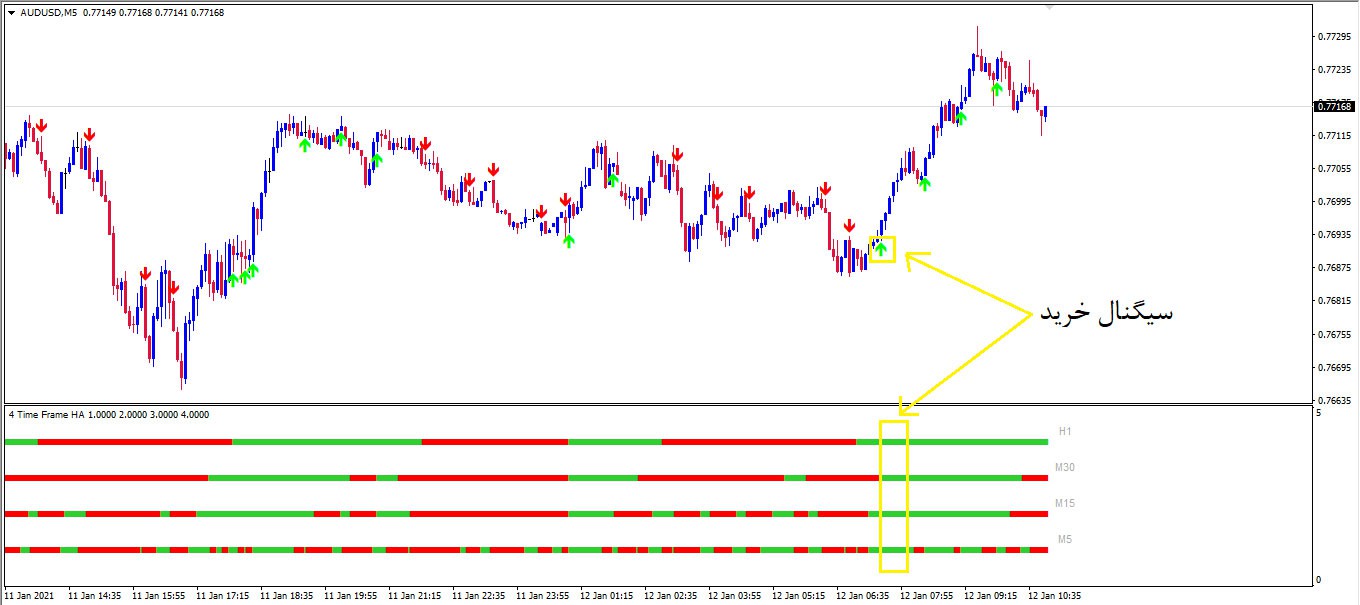The width and height of the screenshot is (1360, 605).
Task: Click the 12 Jan 06:35 time label
Action: [863, 595]
